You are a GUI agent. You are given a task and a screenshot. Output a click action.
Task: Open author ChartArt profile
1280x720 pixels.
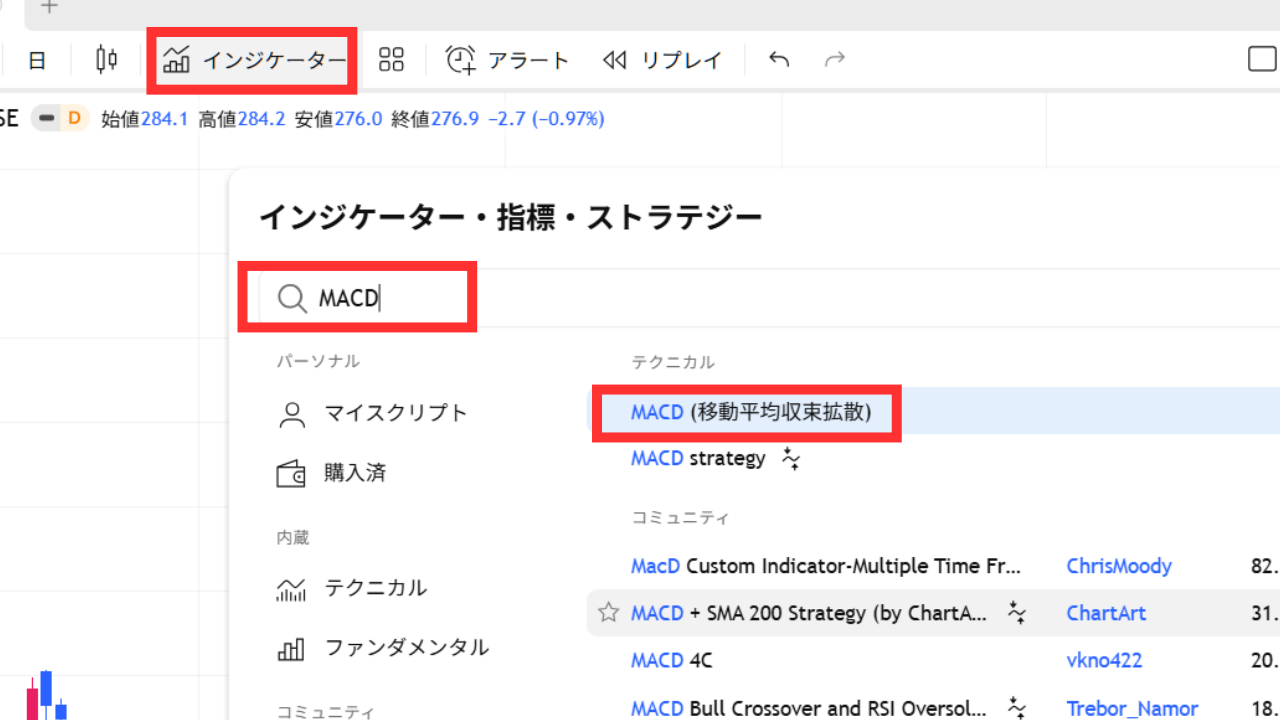tap(1106, 613)
